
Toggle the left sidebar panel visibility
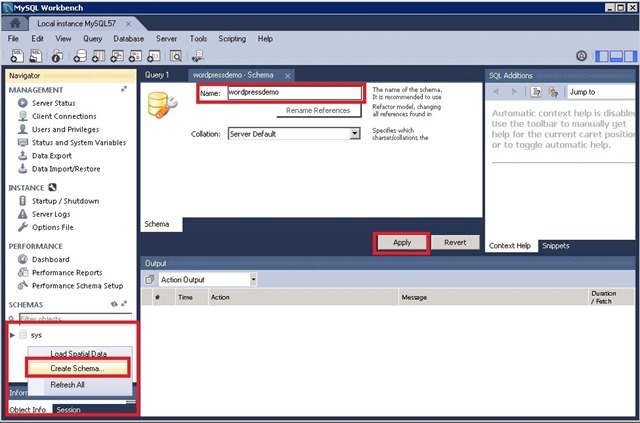click(602, 56)
